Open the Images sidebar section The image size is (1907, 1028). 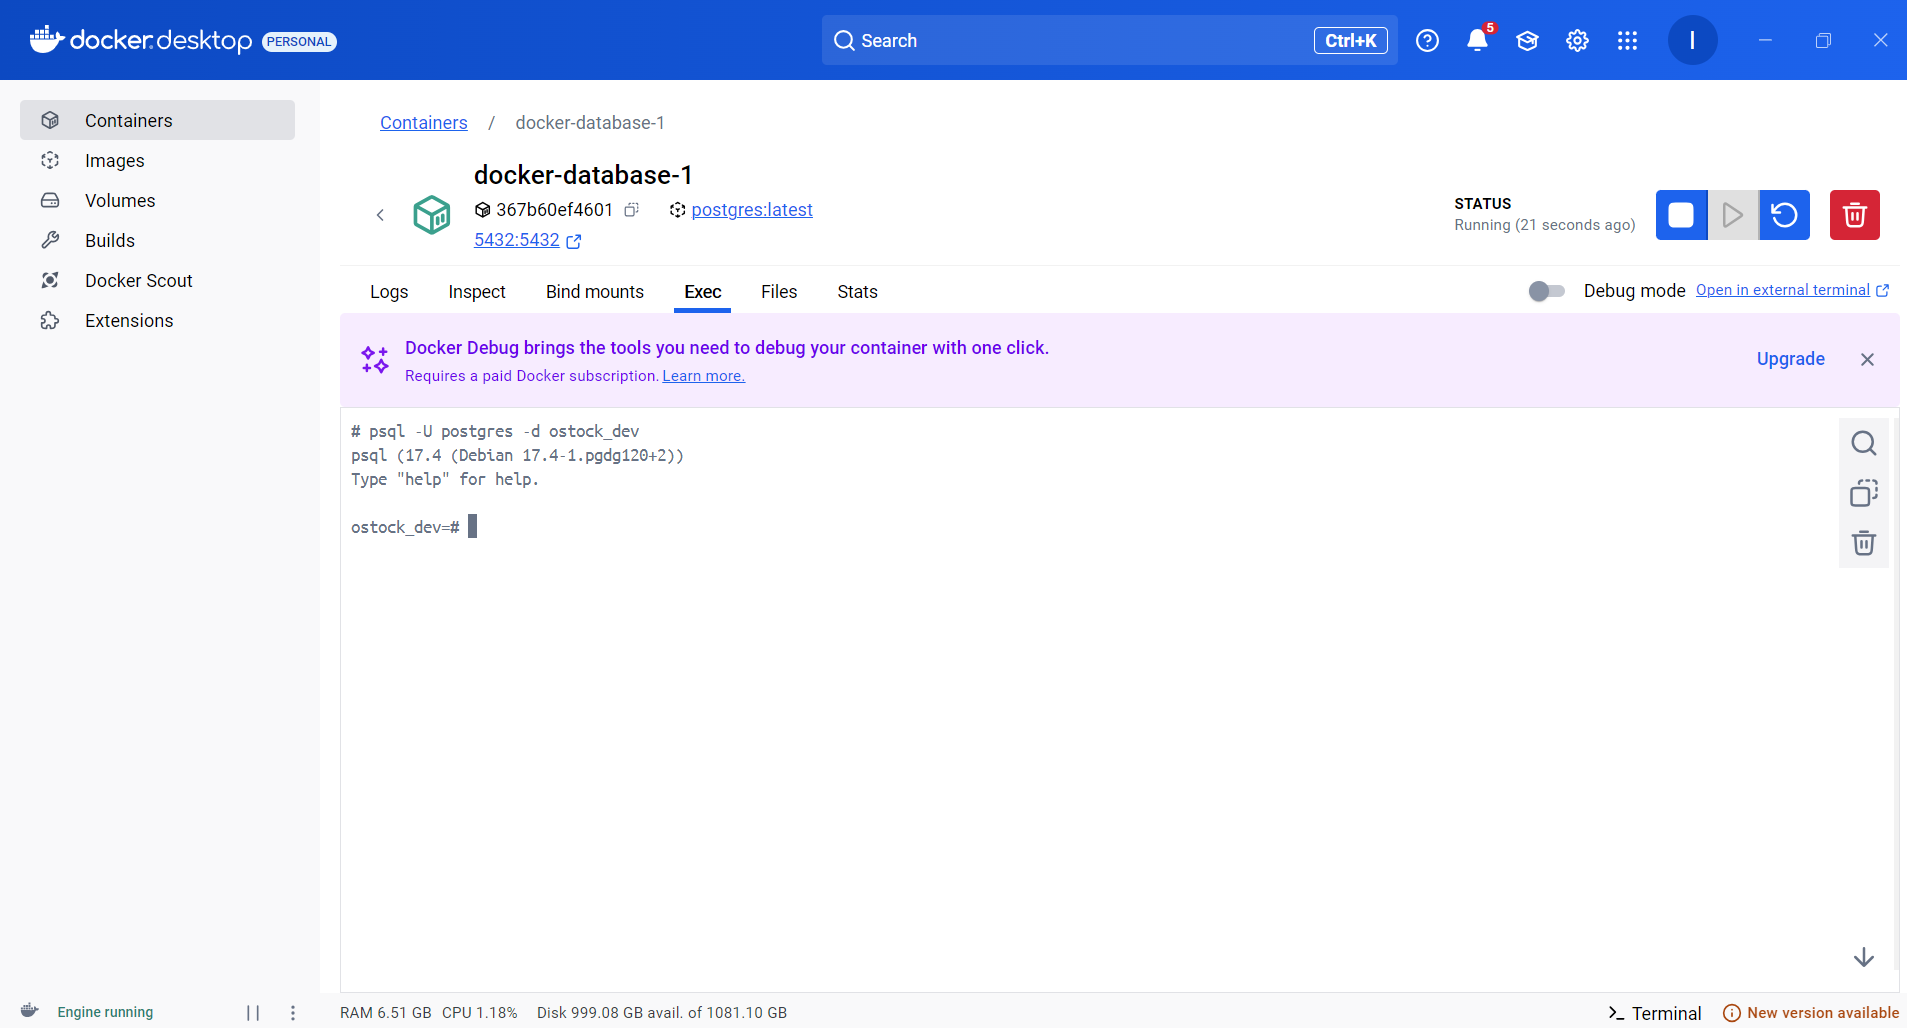point(157,160)
